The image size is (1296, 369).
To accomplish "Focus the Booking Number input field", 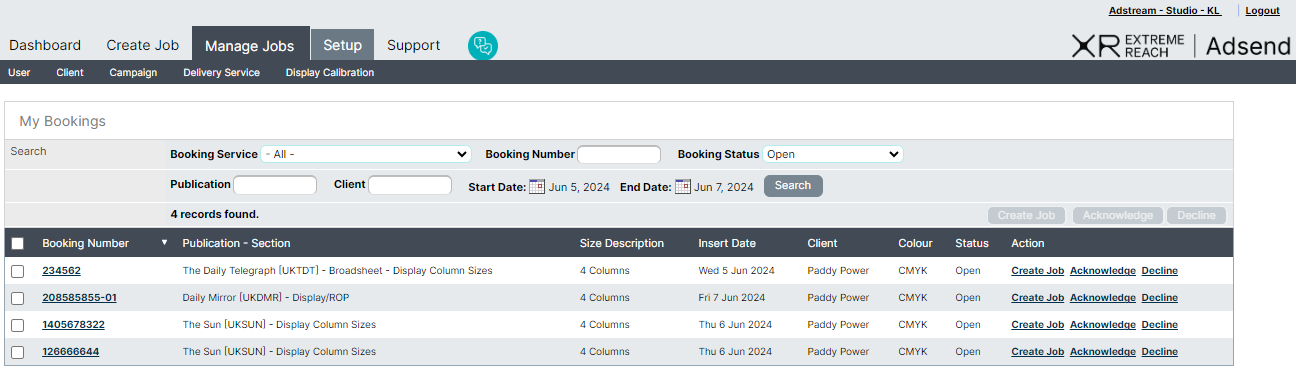I will 619,154.
